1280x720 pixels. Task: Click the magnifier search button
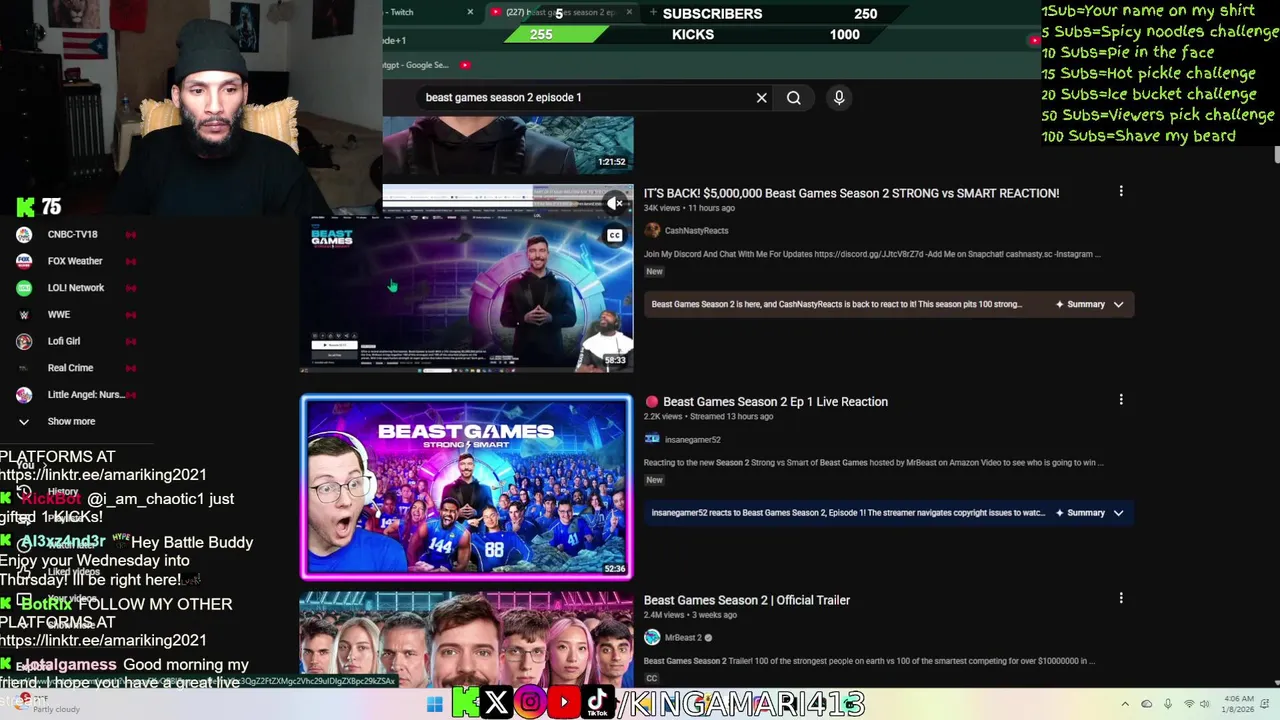[794, 98]
